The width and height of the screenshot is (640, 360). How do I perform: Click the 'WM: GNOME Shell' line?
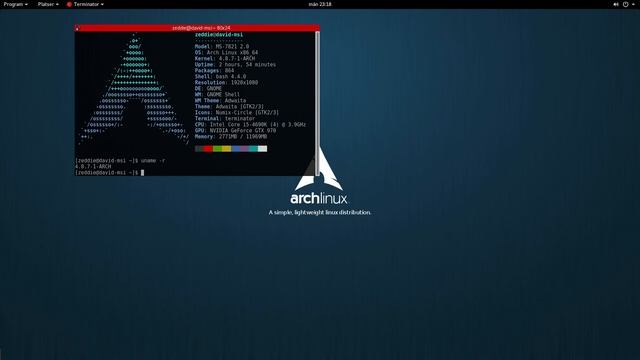tap(217, 94)
